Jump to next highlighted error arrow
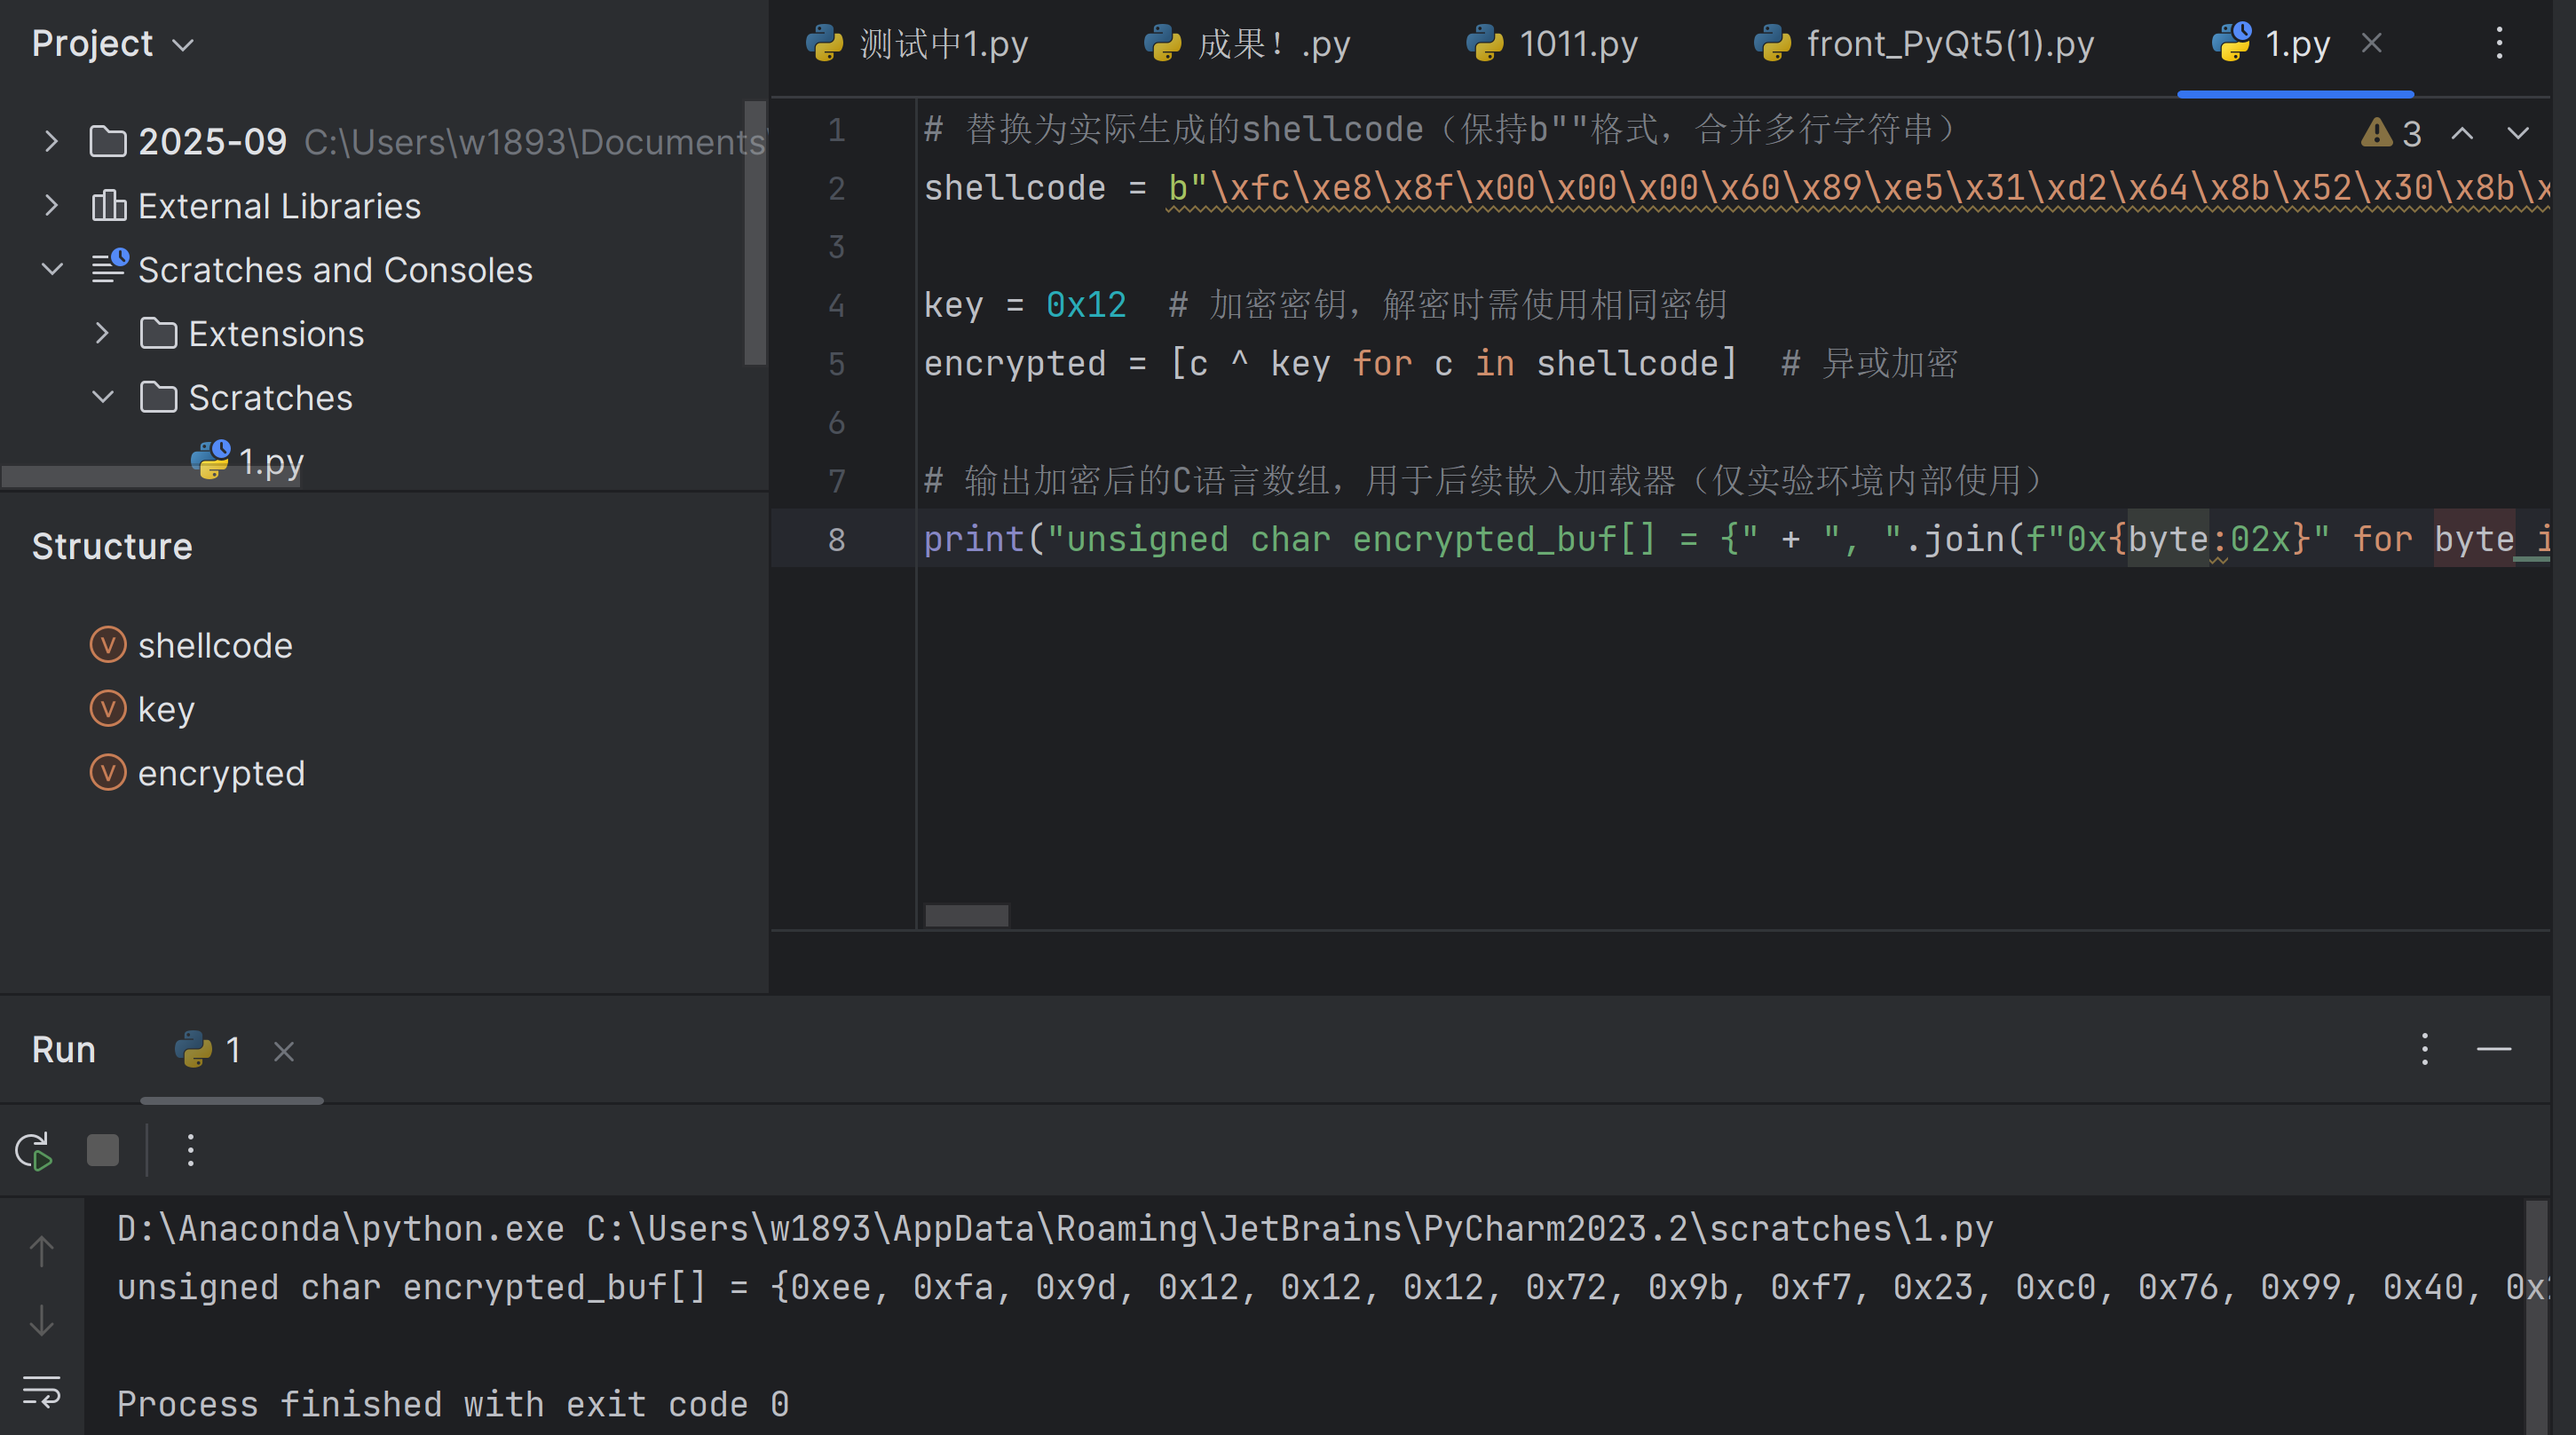The height and width of the screenshot is (1435, 2576). click(x=2517, y=133)
